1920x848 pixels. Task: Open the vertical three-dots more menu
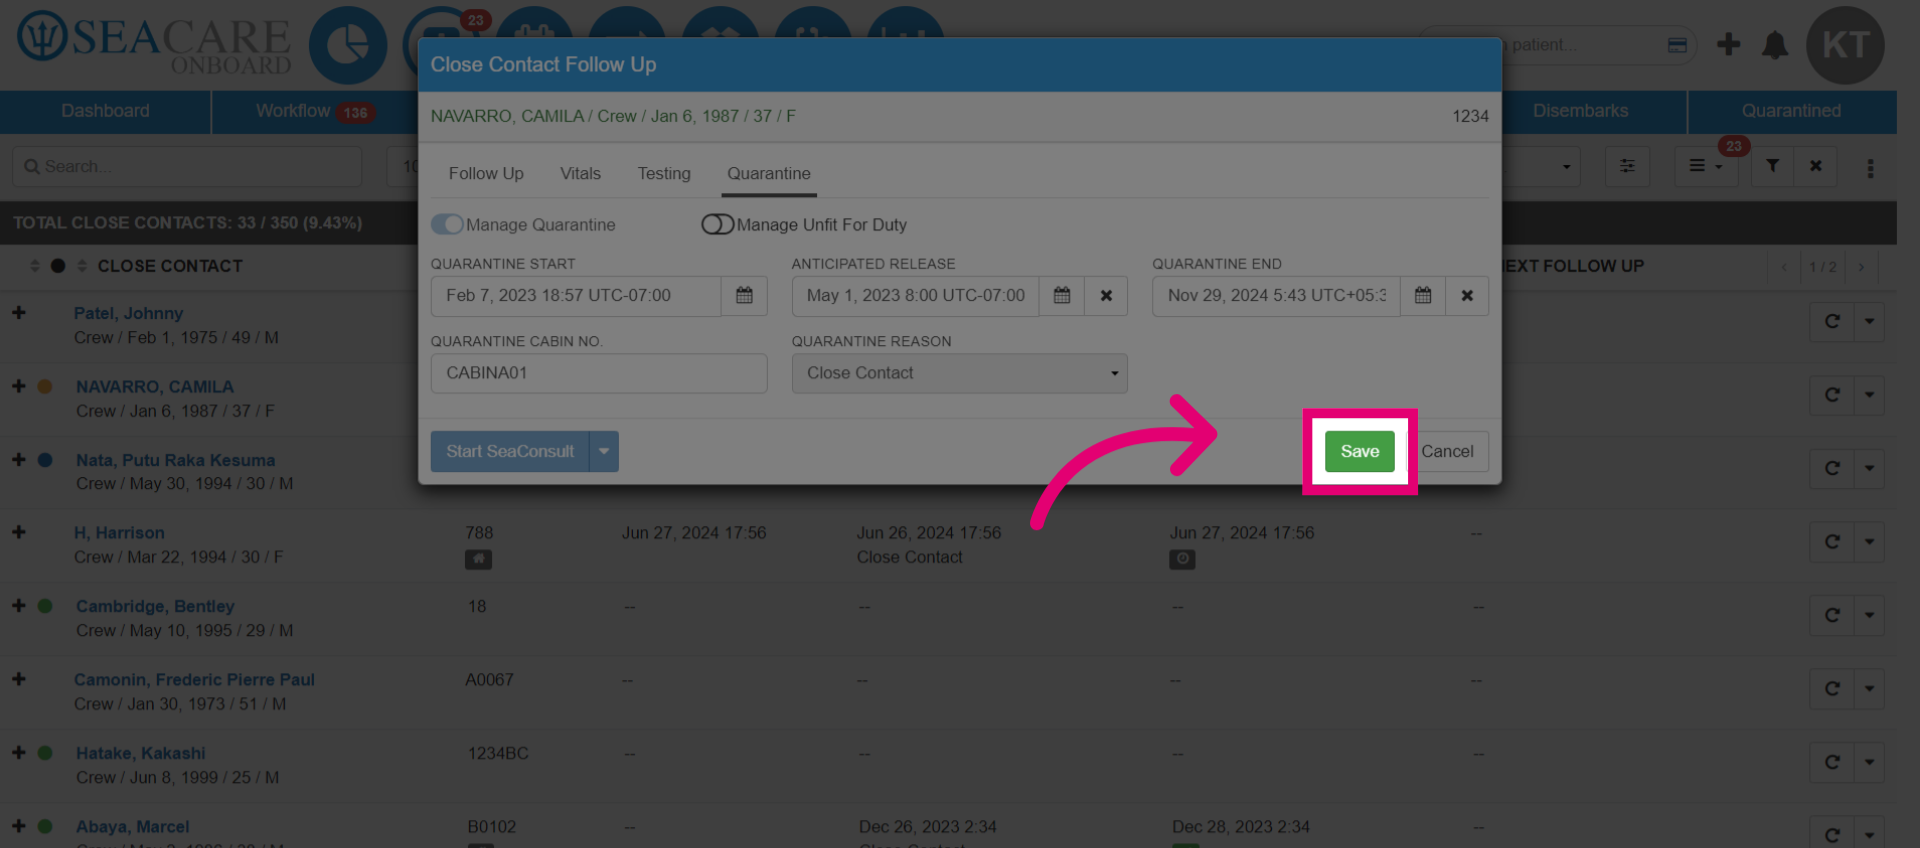(1870, 168)
